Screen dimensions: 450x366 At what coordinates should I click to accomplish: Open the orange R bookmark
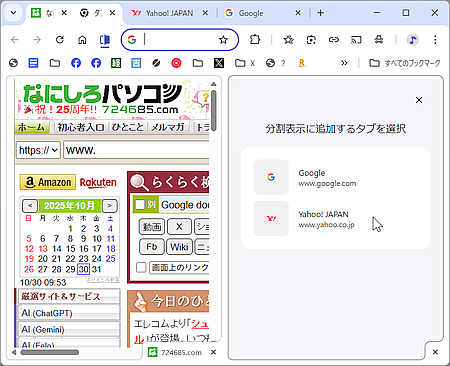(x=302, y=63)
